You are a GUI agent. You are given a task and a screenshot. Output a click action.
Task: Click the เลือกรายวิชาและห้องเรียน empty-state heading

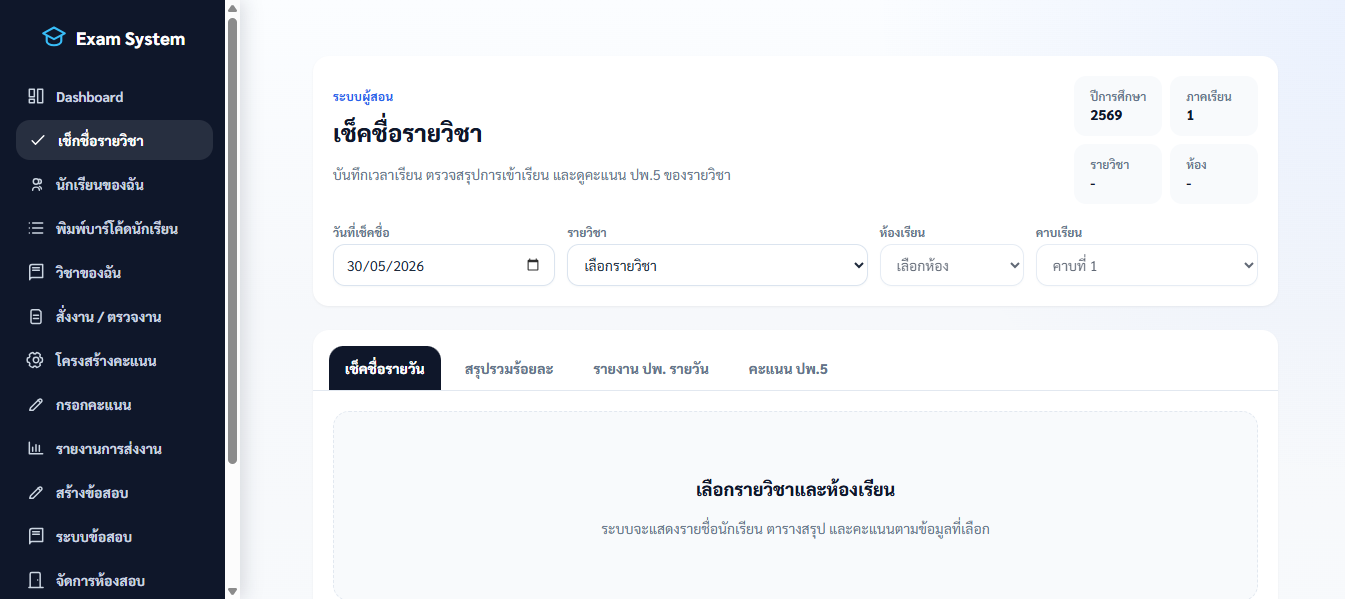tap(795, 490)
